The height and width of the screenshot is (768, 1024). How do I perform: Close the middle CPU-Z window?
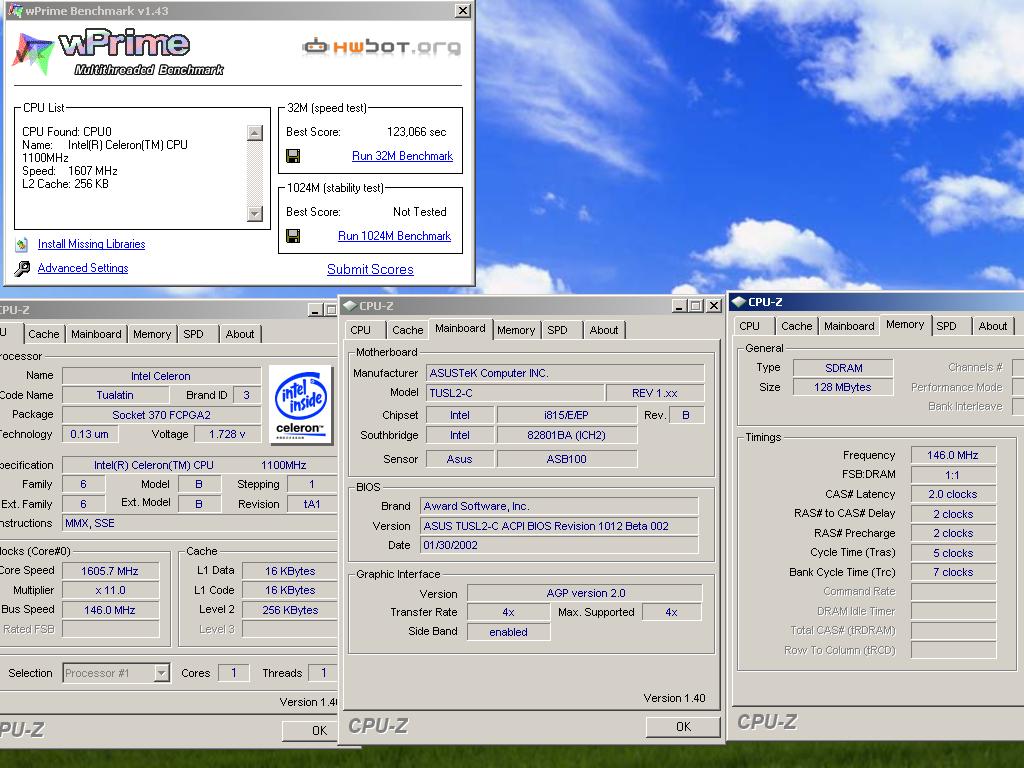714,306
